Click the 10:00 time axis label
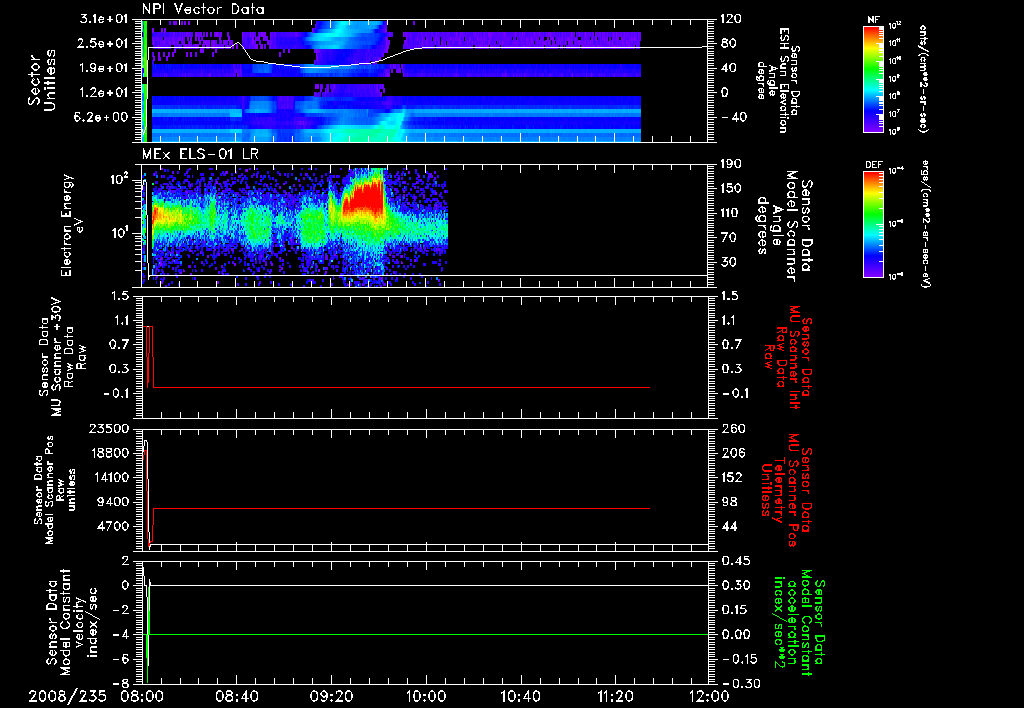 pos(426,696)
